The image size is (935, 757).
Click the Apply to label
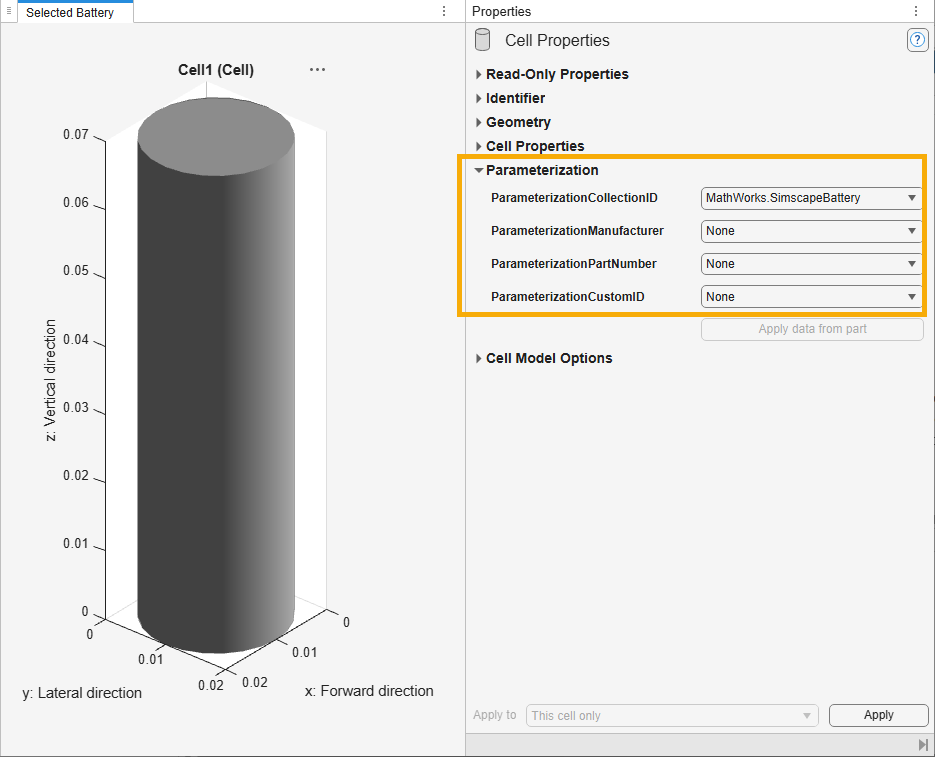494,715
